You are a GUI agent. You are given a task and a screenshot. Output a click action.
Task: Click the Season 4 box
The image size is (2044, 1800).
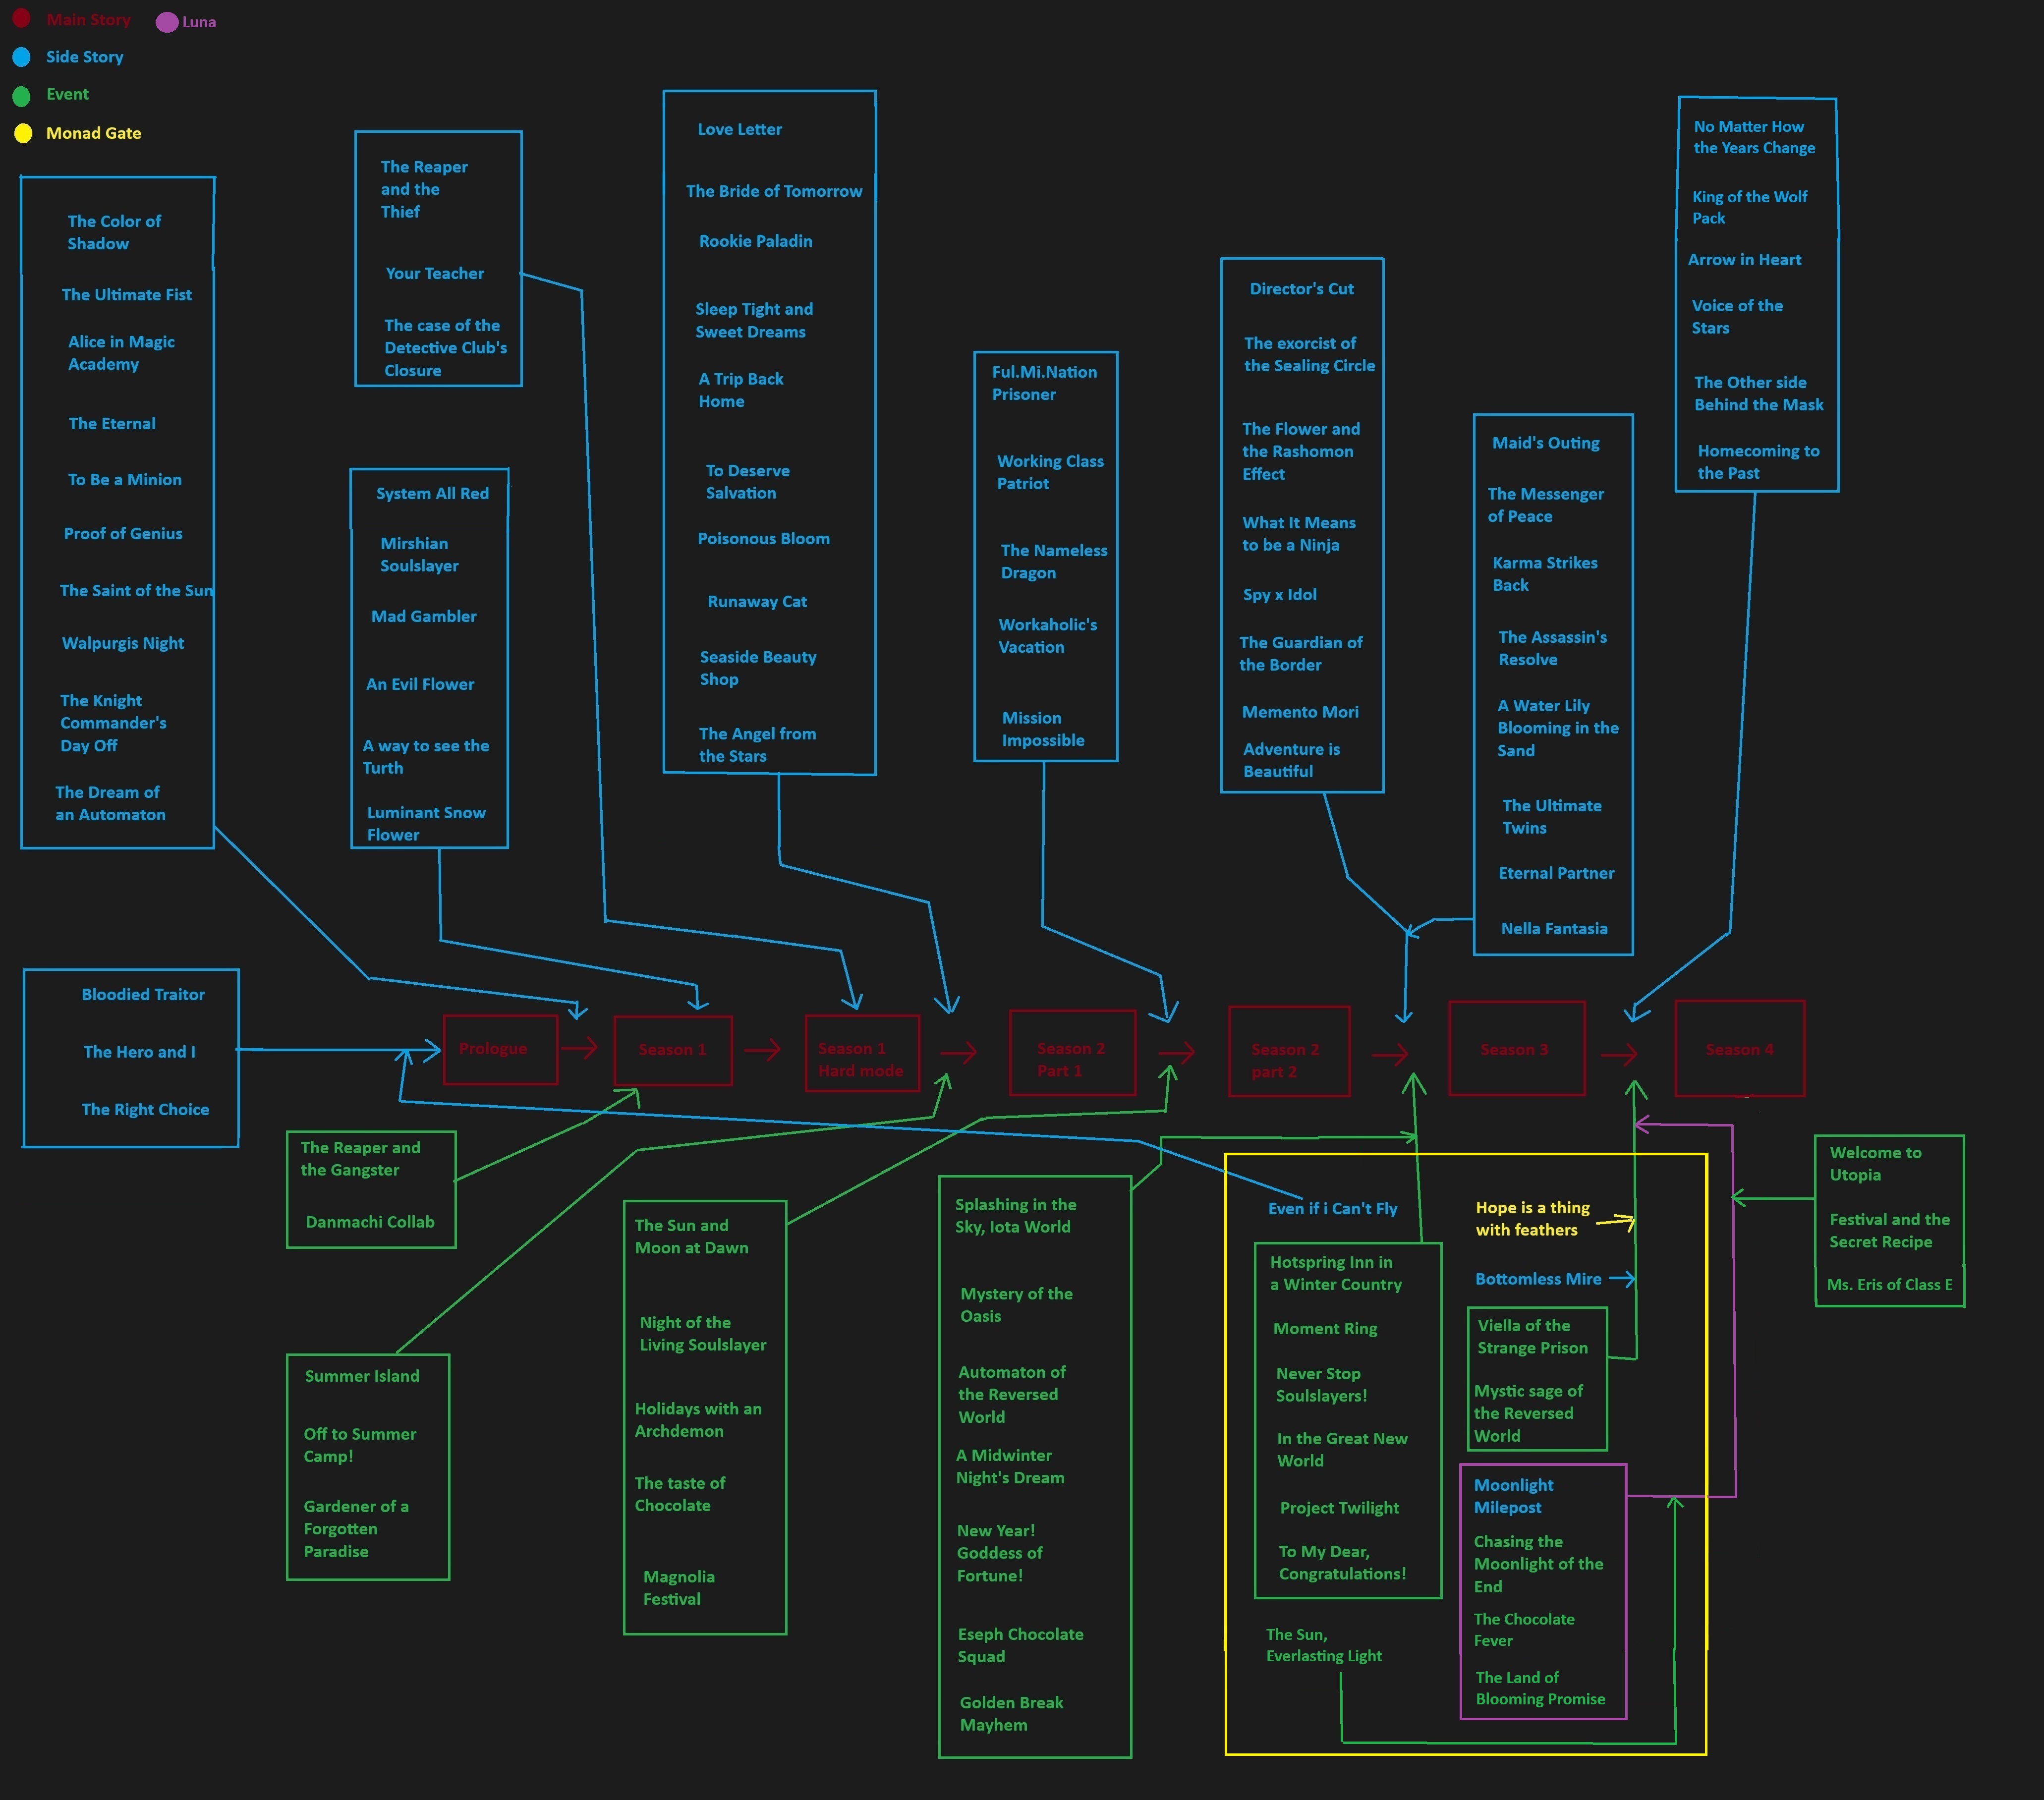tap(1739, 1048)
